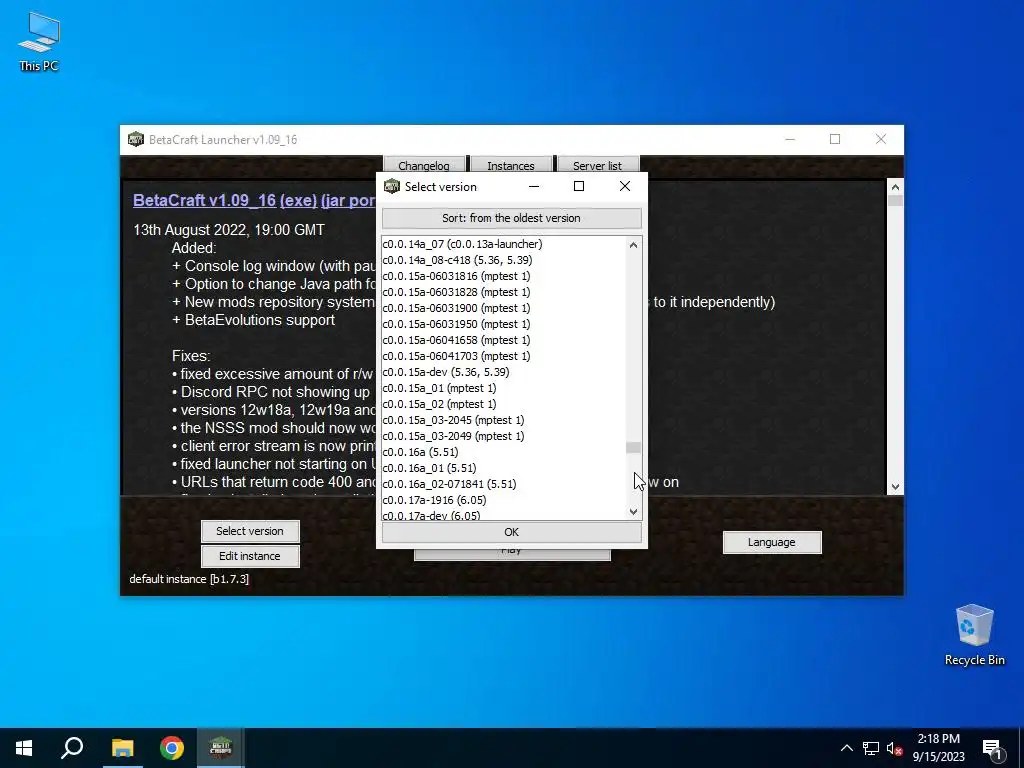Click BetaCraft Launcher window title icon
This screenshot has width=1024, height=768.
[136, 139]
